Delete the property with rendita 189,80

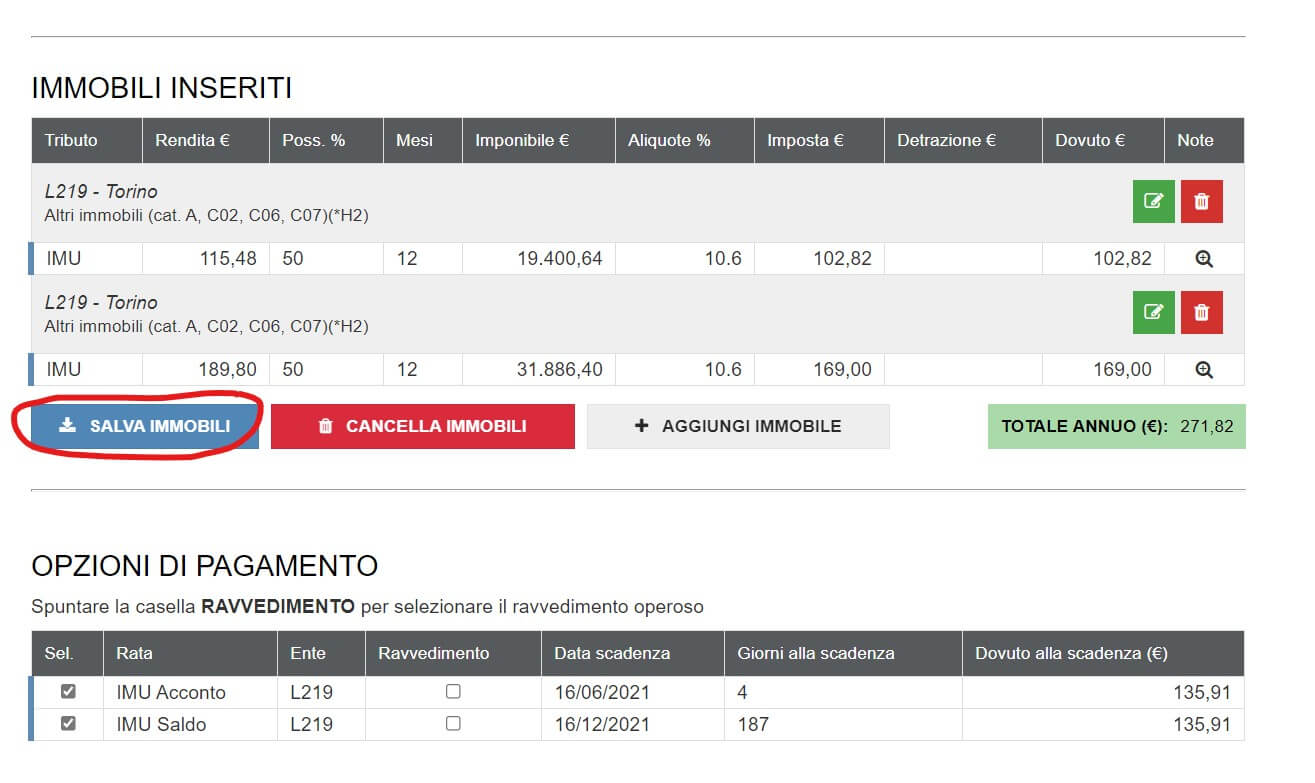(x=1201, y=312)
